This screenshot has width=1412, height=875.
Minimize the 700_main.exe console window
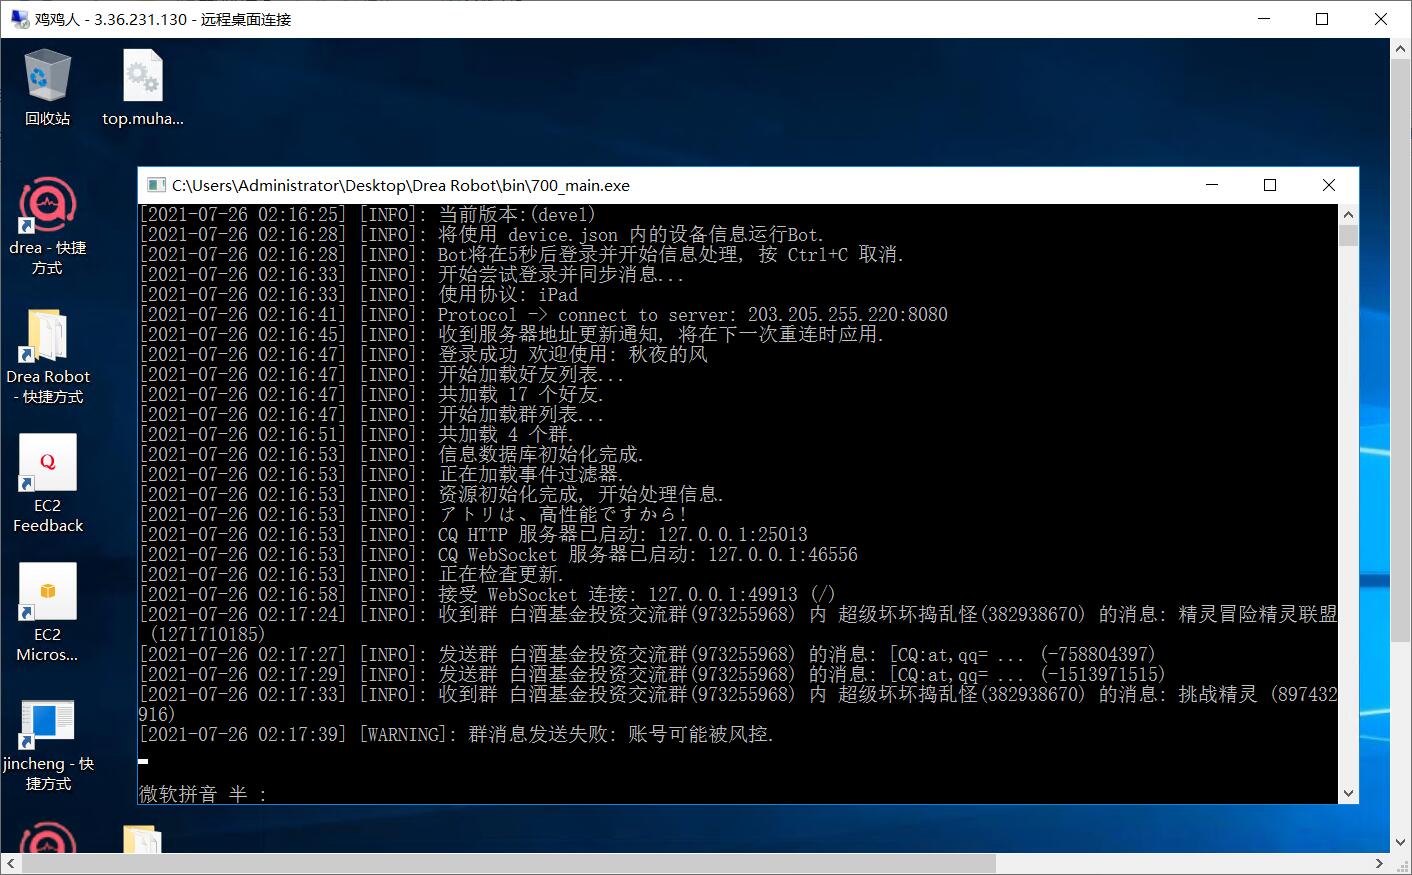(1212, 185)
